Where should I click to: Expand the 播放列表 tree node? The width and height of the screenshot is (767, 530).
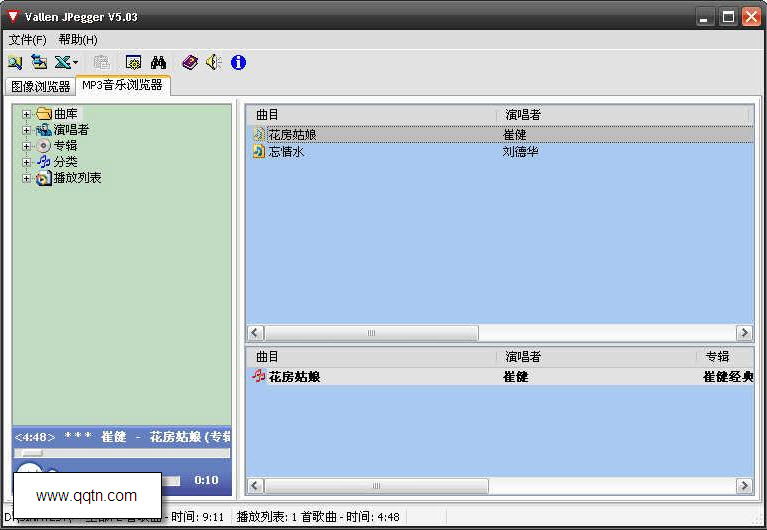[x=26, y=178]
